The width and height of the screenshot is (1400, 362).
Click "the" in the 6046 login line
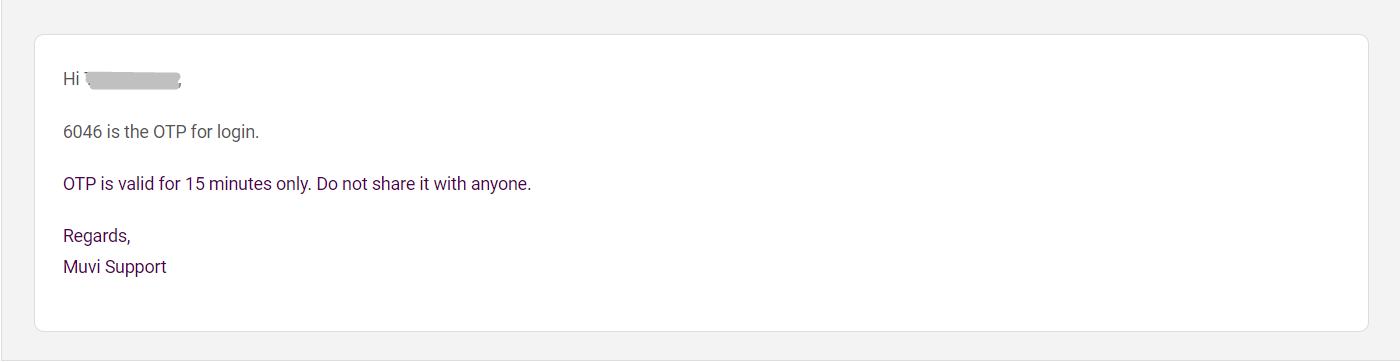coord(137,132)
